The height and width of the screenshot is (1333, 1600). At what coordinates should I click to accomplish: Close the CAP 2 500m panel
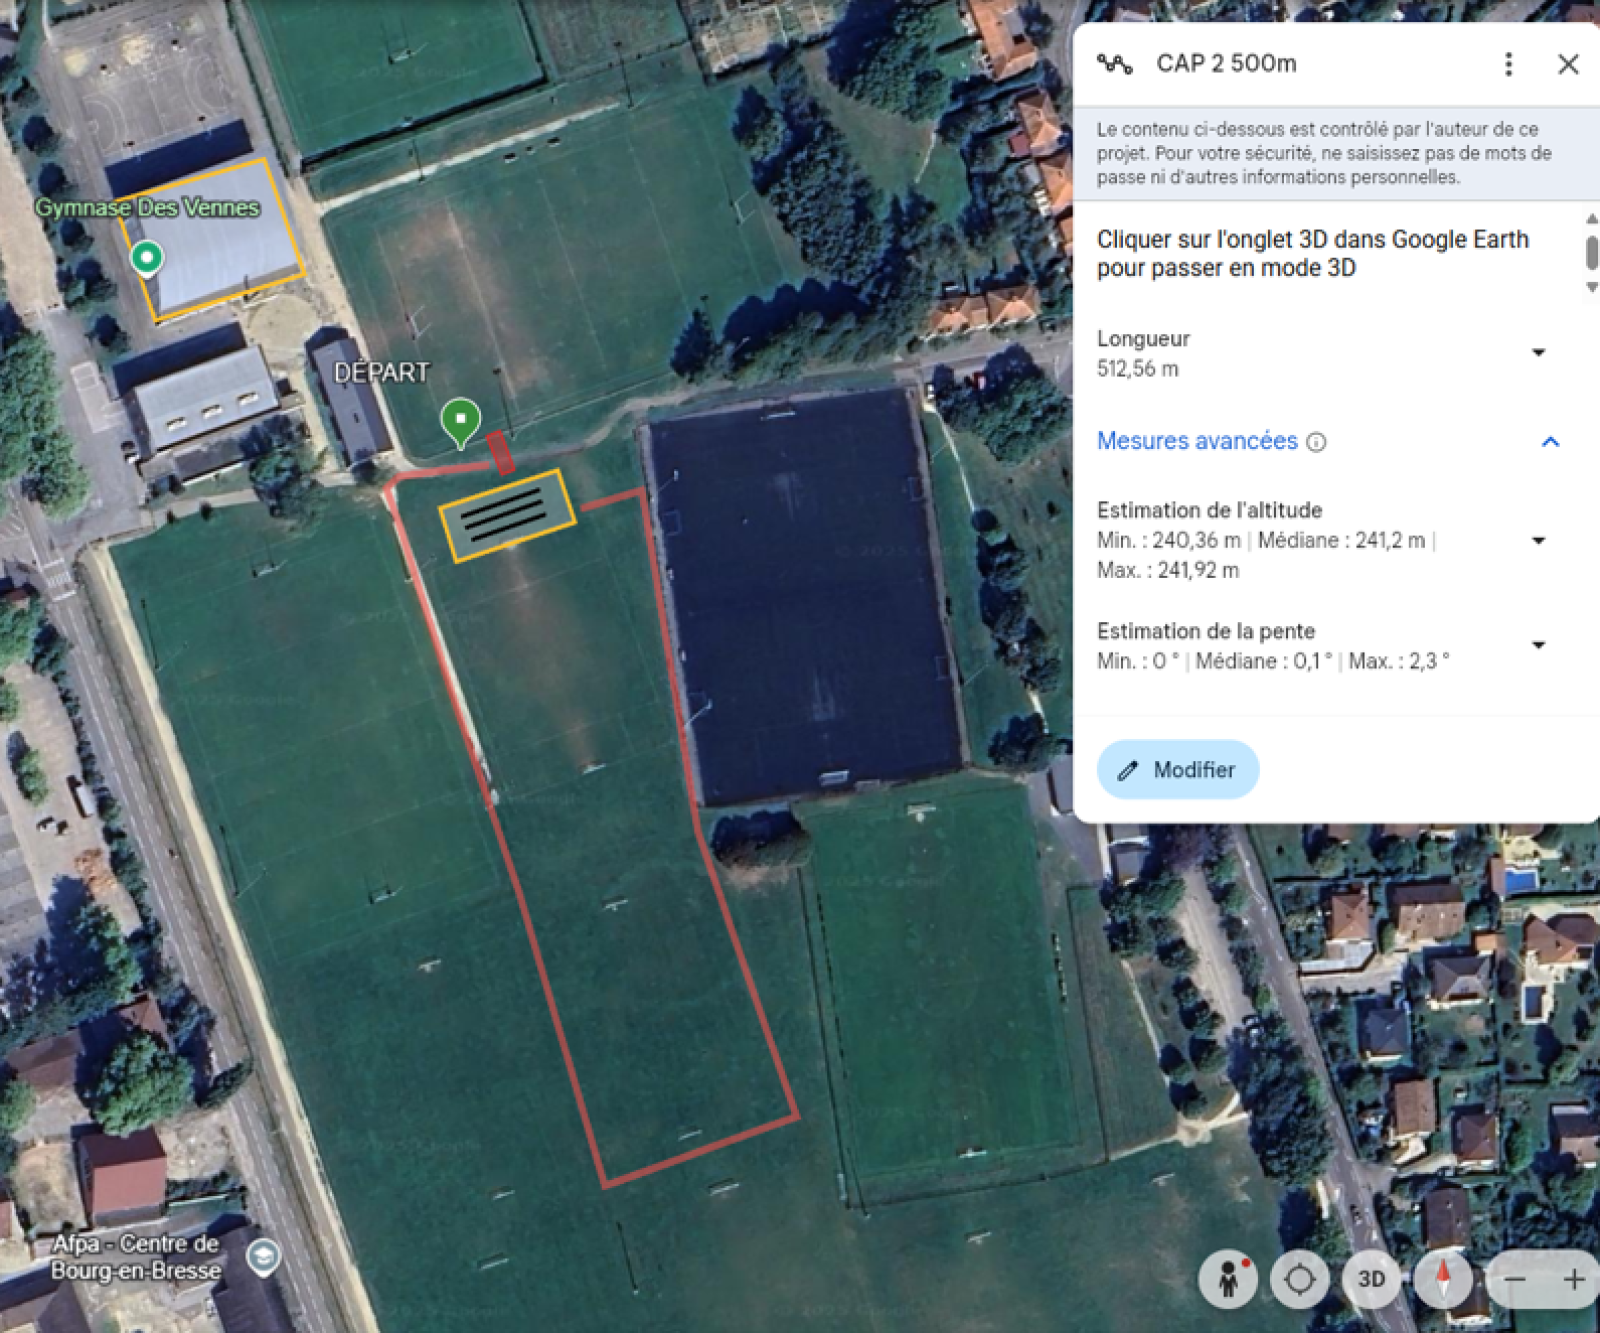1568,64
